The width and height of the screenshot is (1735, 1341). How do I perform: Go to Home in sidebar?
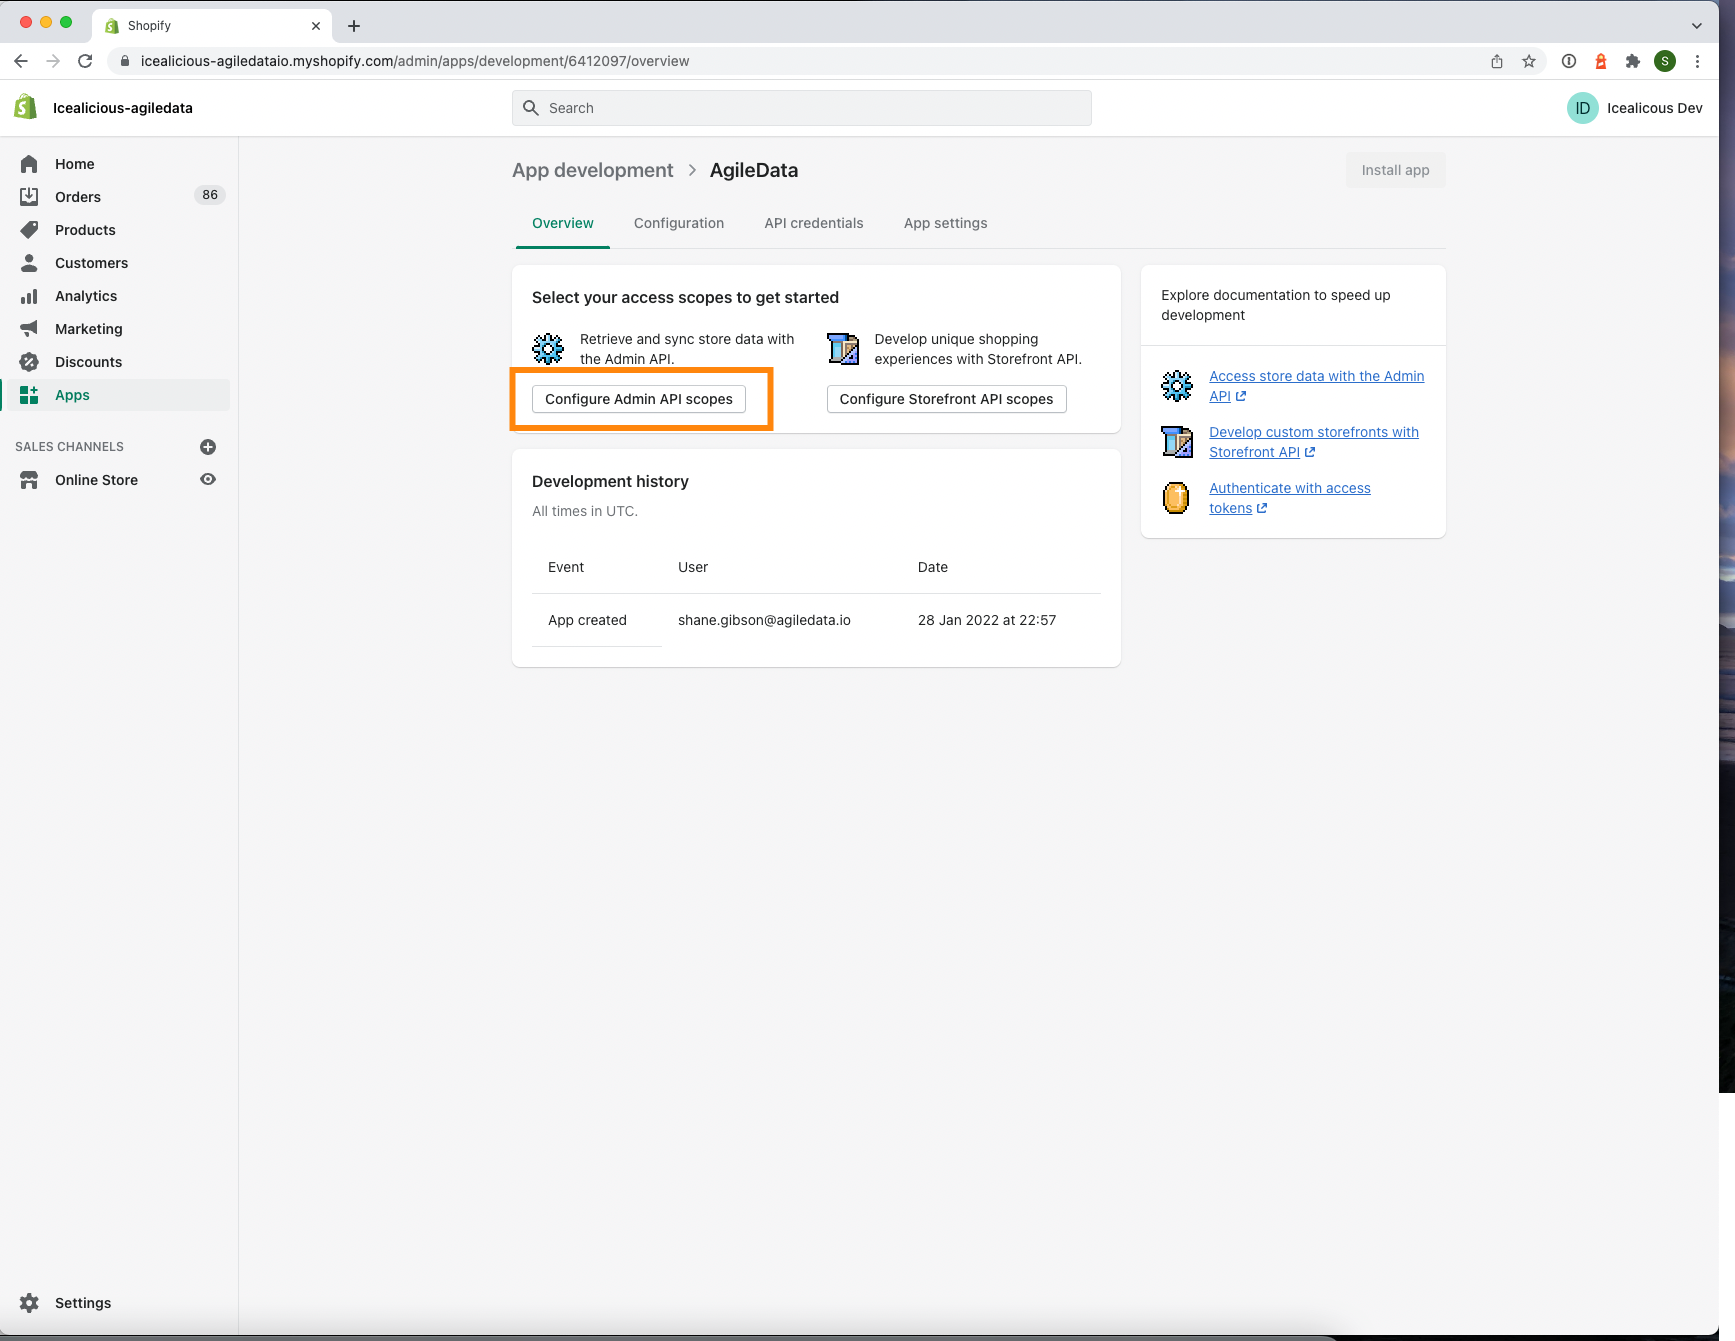tap(75, 164)
